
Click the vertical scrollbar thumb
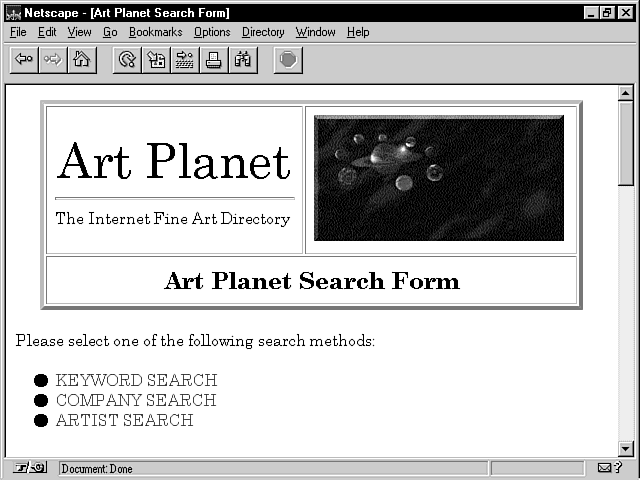coord(625,143)
